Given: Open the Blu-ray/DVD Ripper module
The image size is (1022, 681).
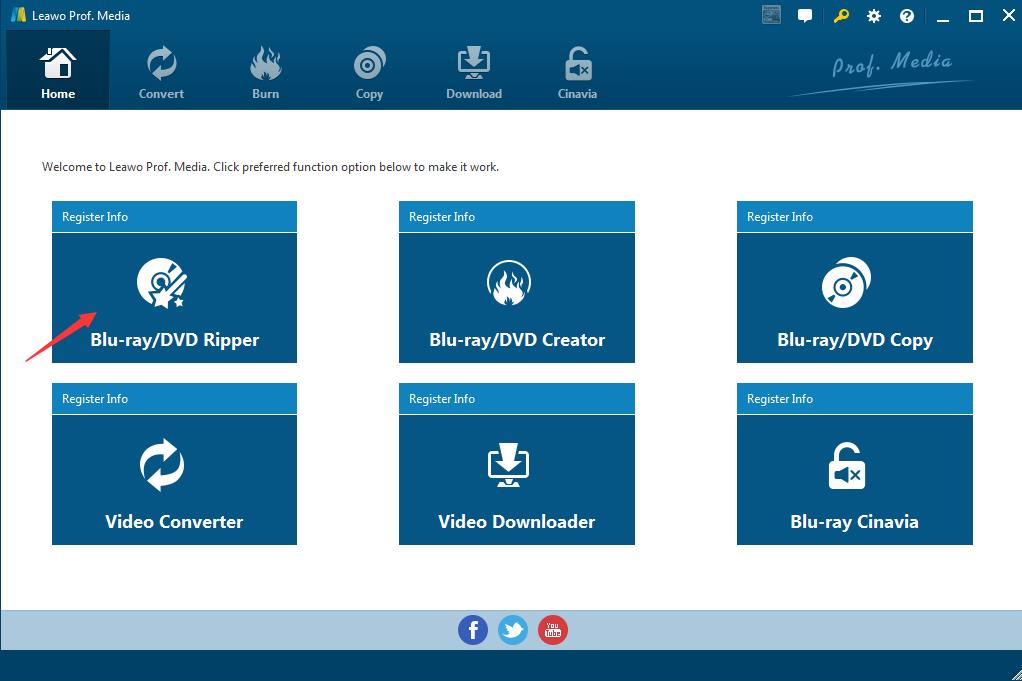Looking at the screenshot, I should click(x=174, y=298).
